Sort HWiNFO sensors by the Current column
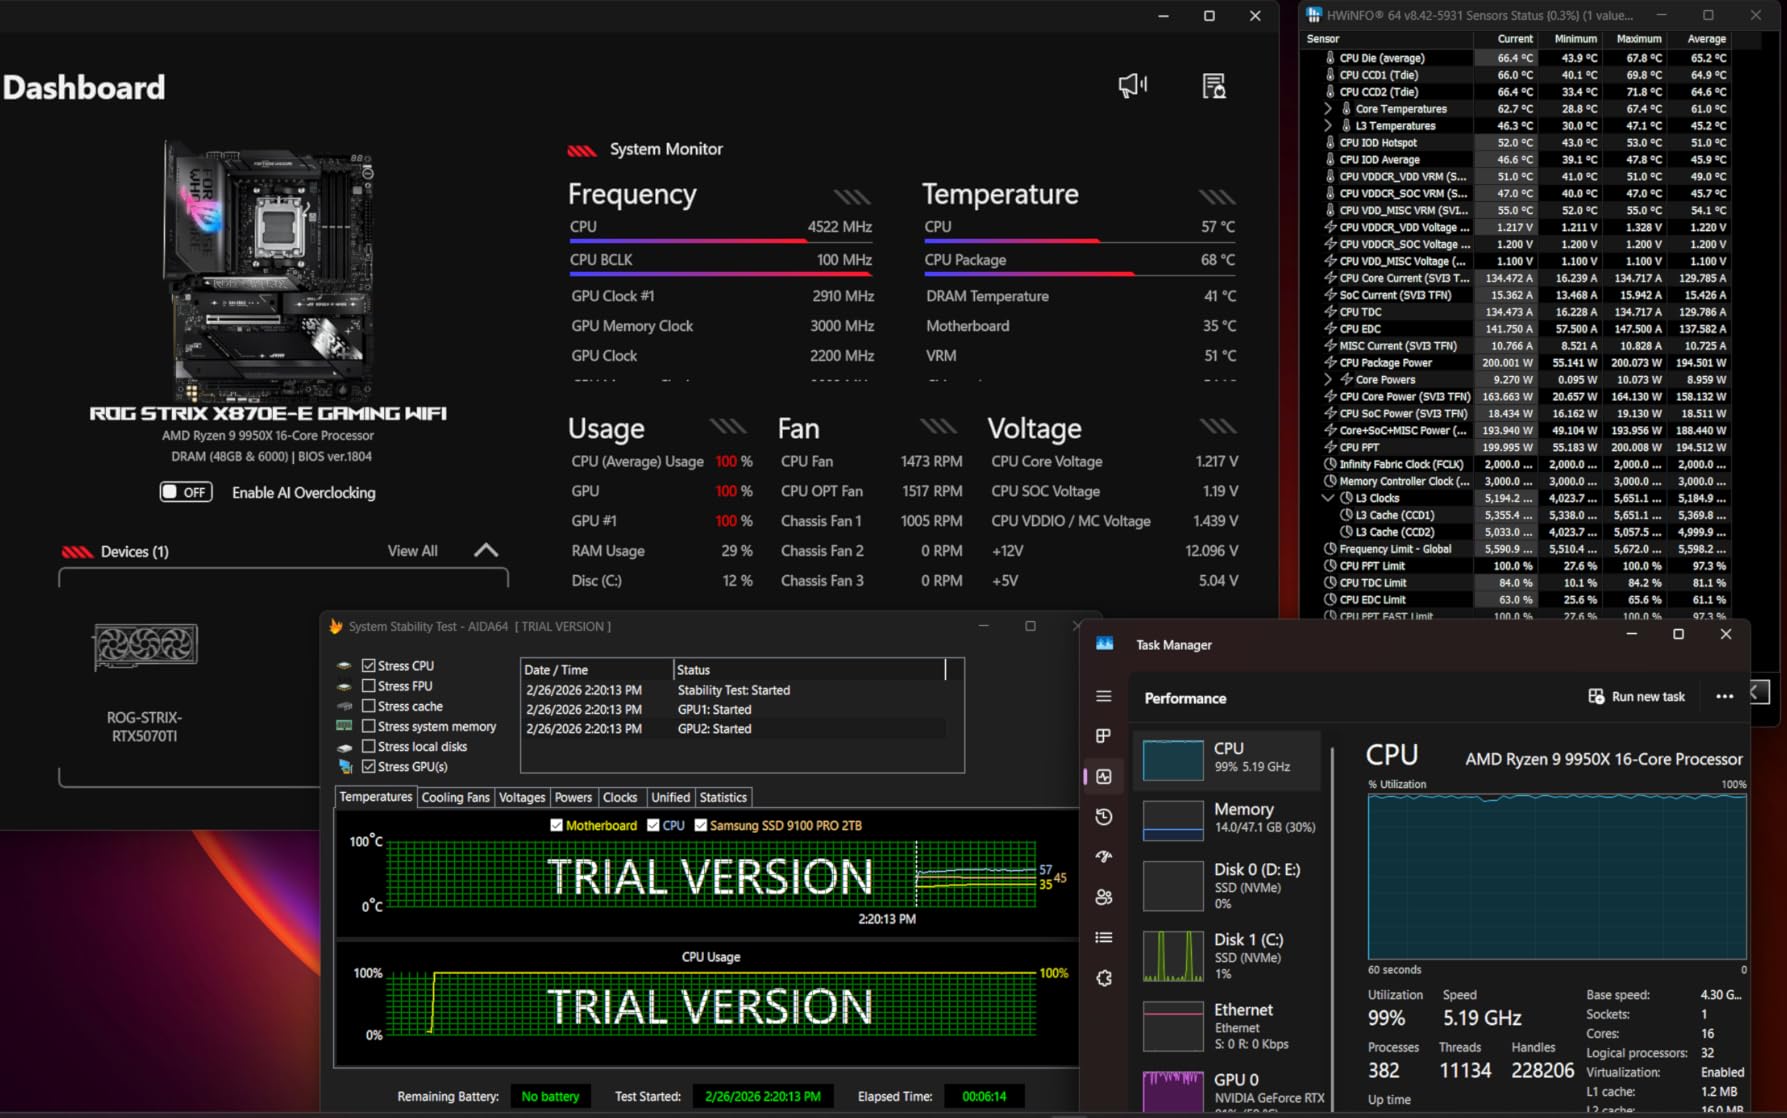The height and width of the screenshot is (1118, 1787). click(x=1506, y=39)
